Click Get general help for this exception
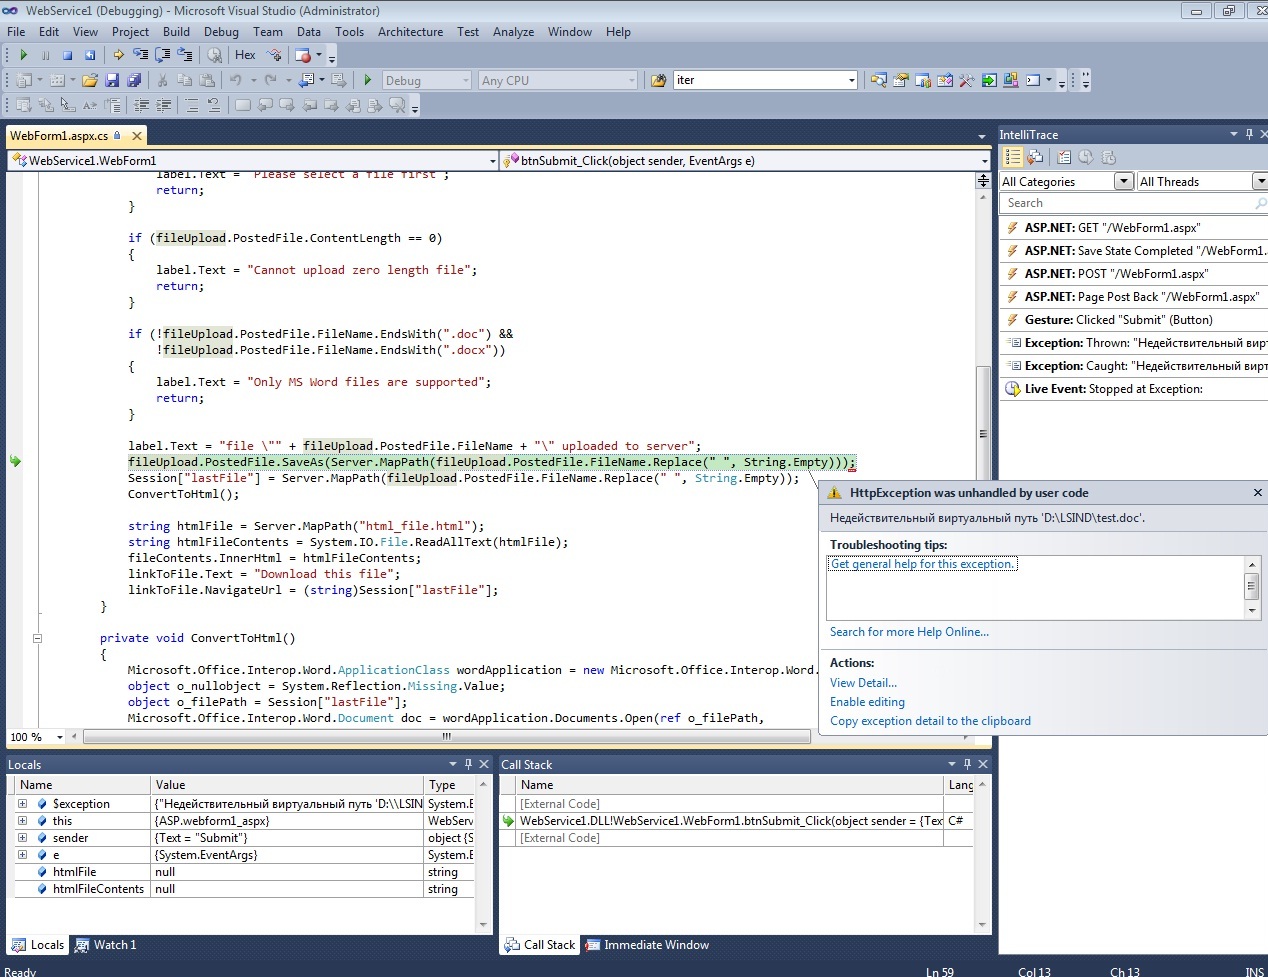Image resolution: width=1268 pixels, height=977 pixels. tap(924, 564)
